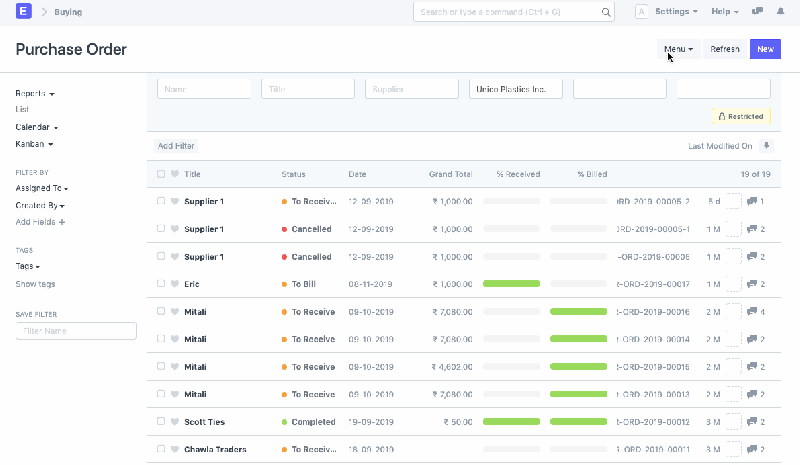
Task: Click the Unico Plastics Inc. company filter
Action: click(x=516, y=89)
